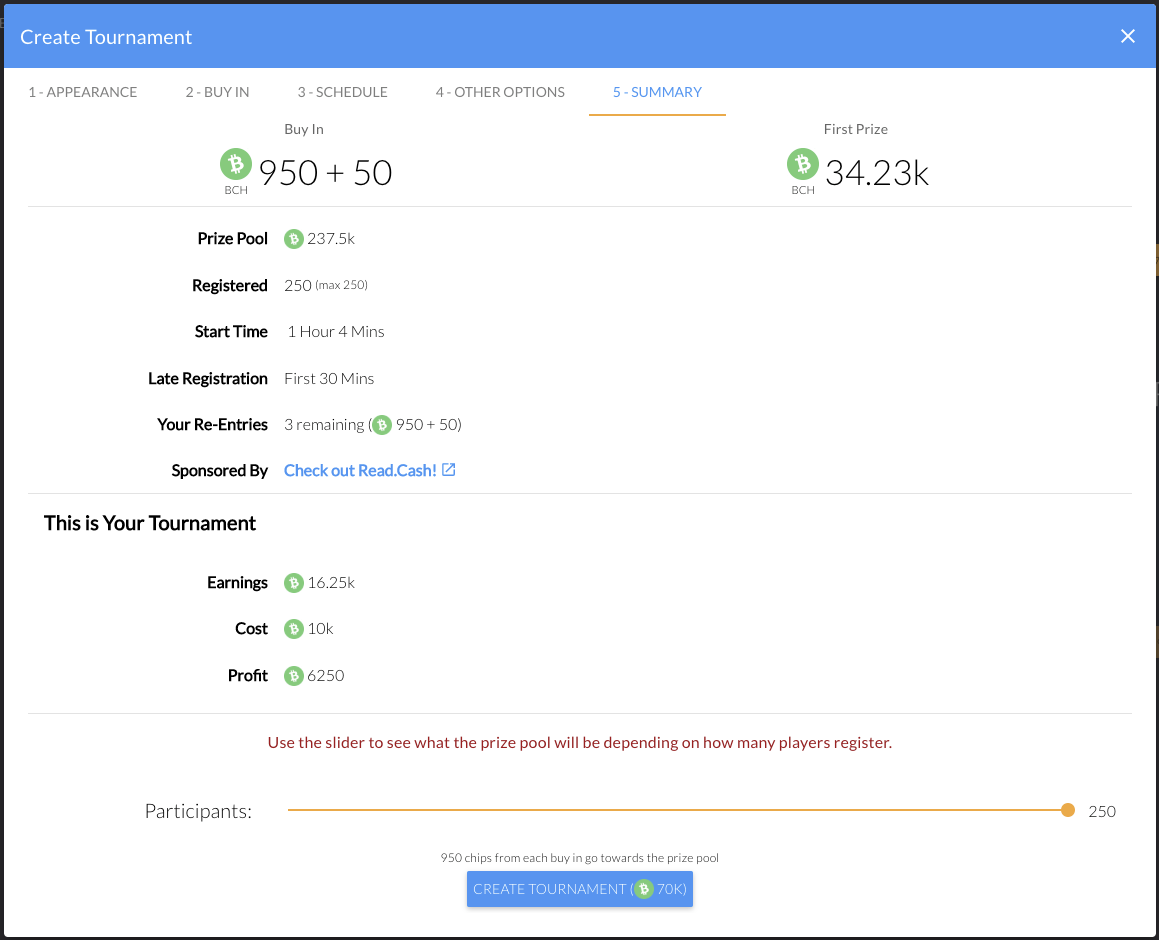1159x940 pixels.
Task: Click the 237.5k Prize Pool value
Action: 330,239
